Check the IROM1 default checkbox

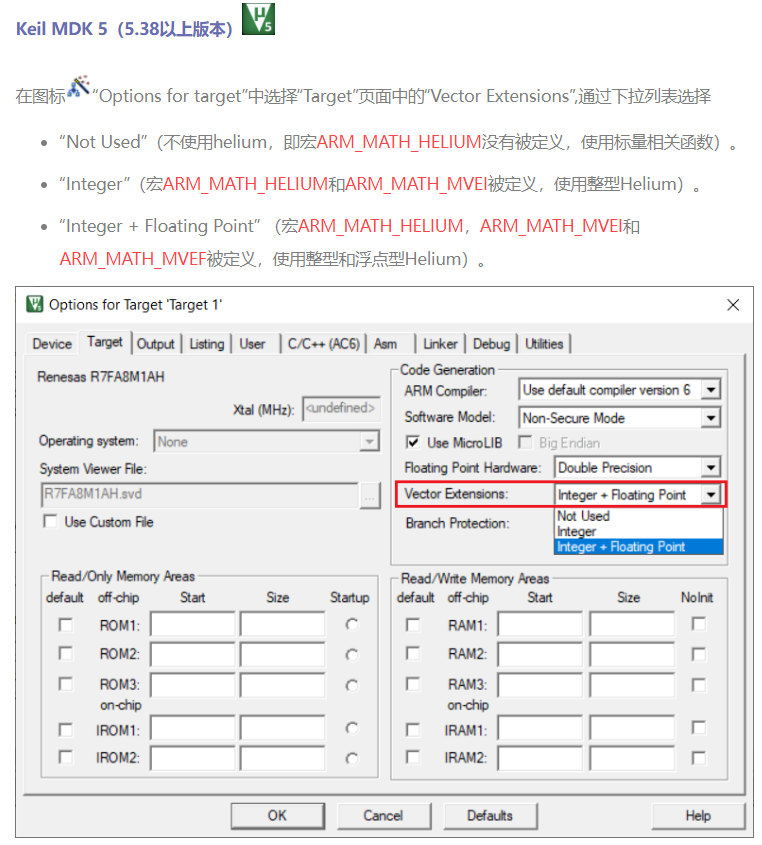[66, 730]
